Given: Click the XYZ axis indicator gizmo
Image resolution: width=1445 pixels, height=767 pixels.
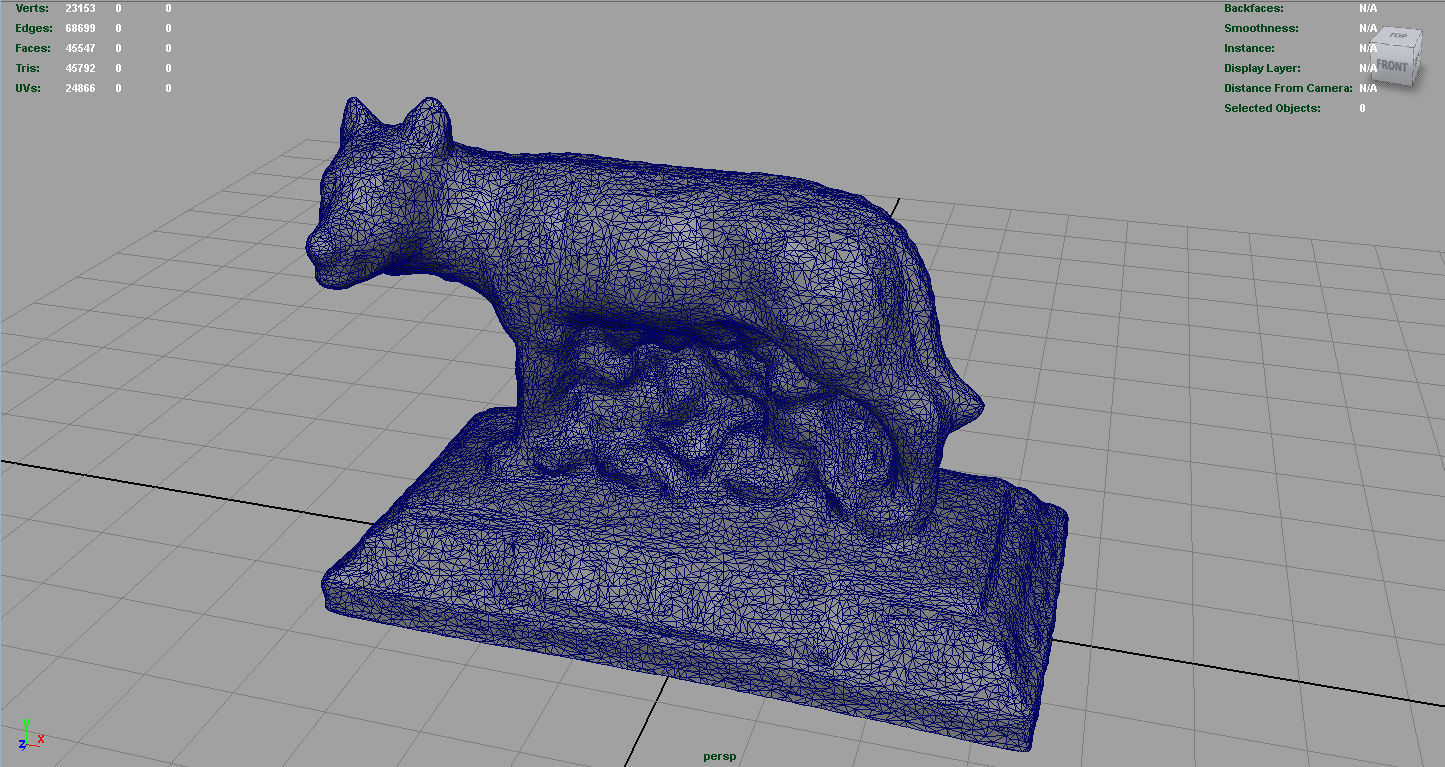Looking at the screenshot, I should pos(29,735).
